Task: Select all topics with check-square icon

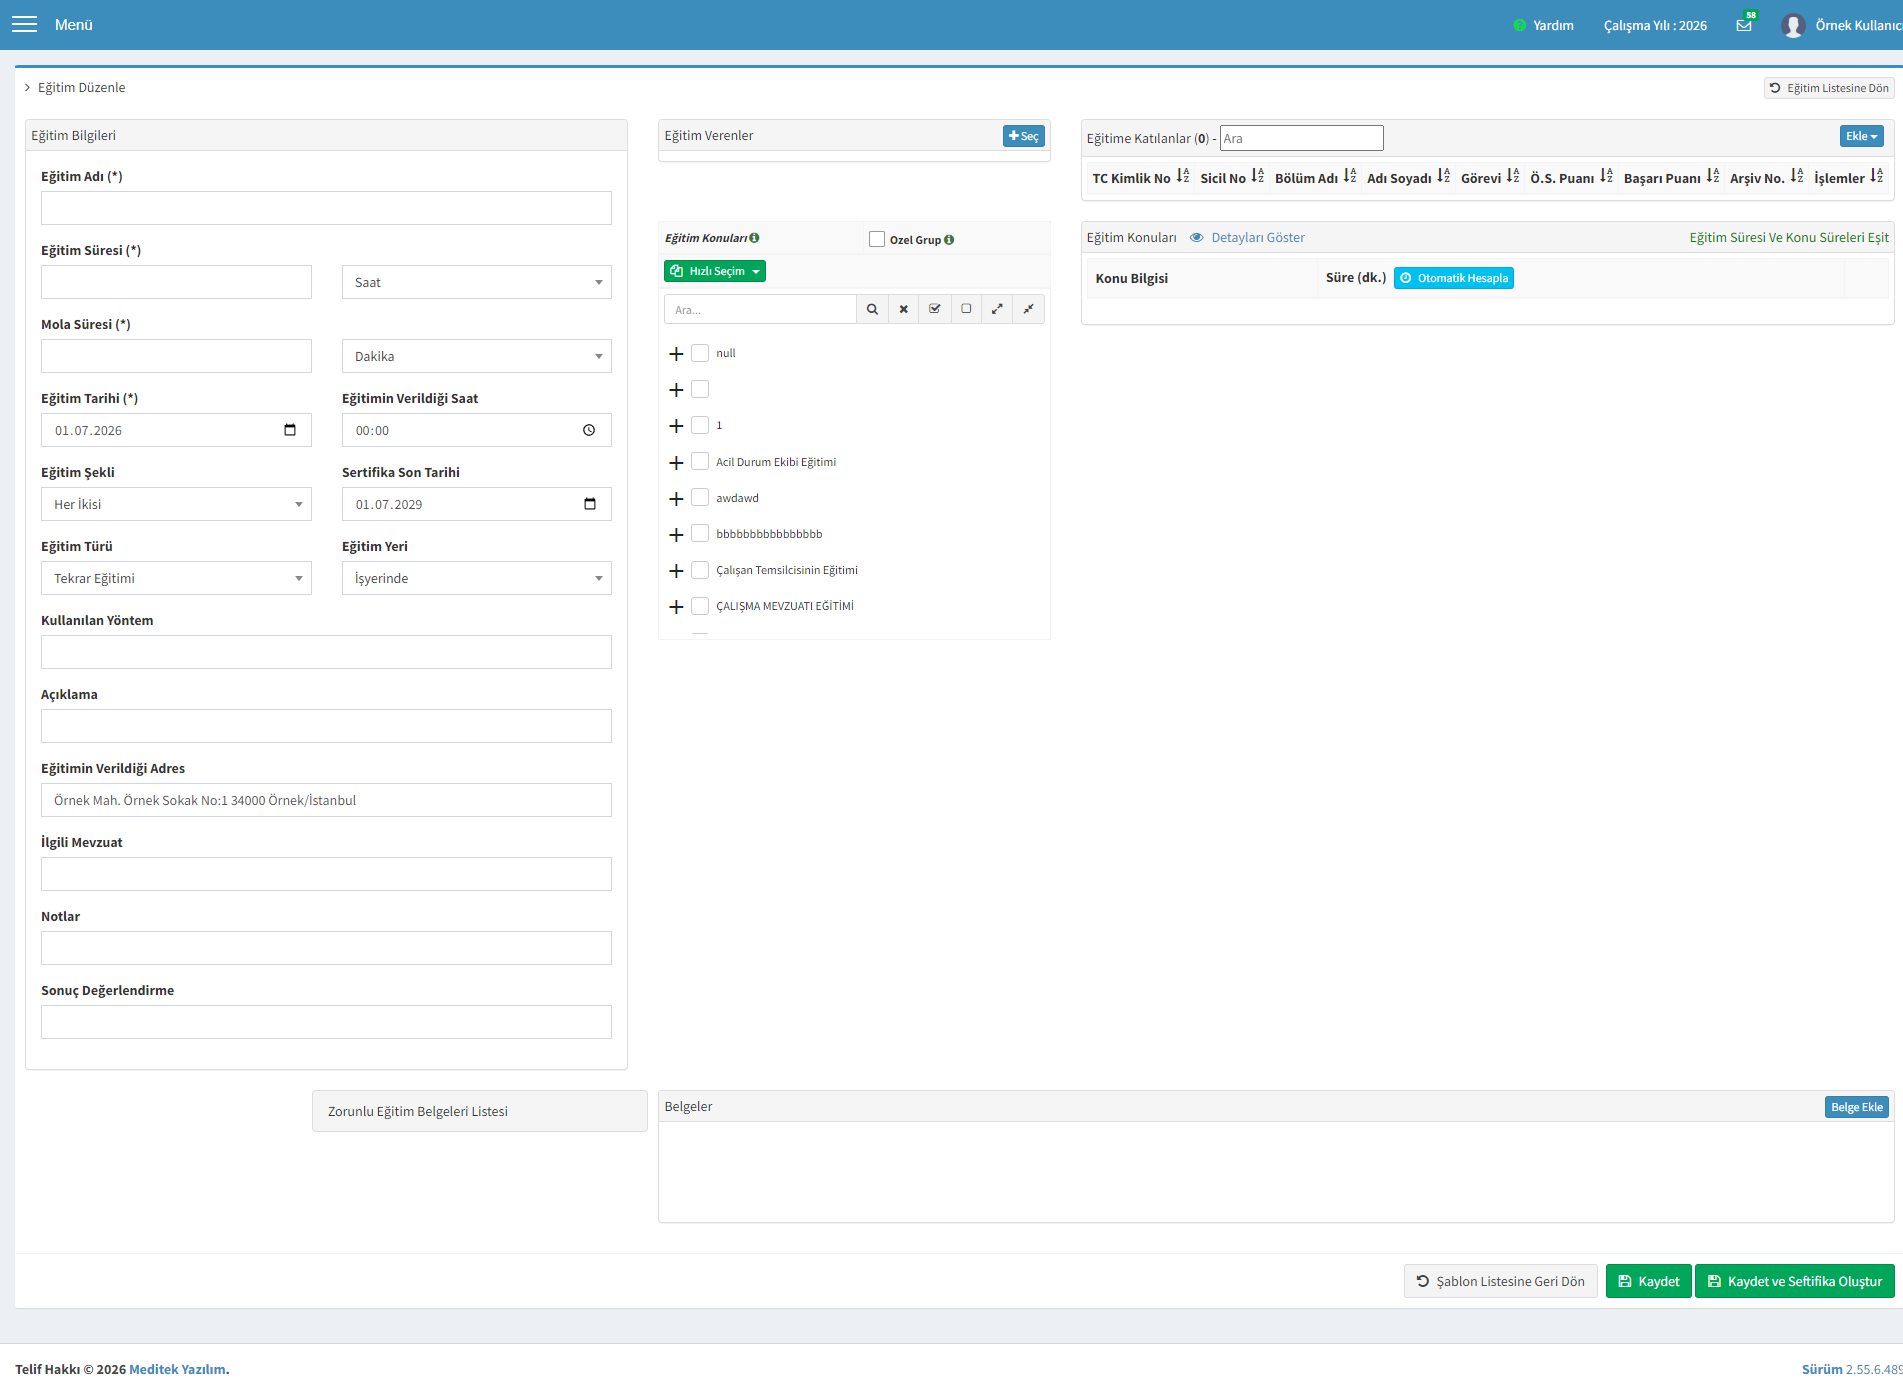Action: click(x=934, y=309)
